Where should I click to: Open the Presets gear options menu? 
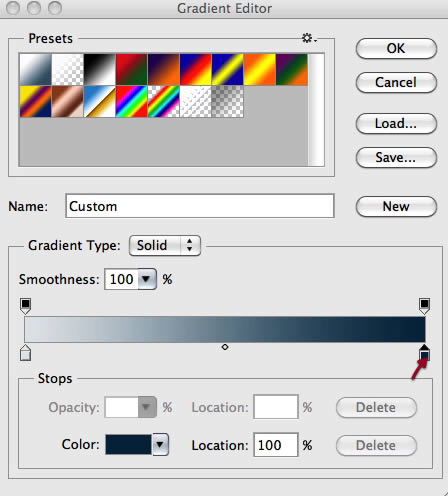click(x=309, y=38)
